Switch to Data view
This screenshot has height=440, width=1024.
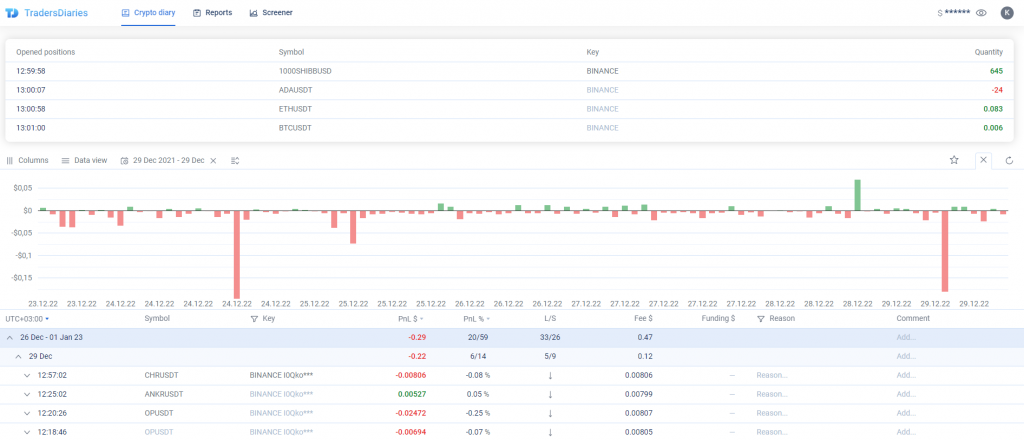(84, 160)
